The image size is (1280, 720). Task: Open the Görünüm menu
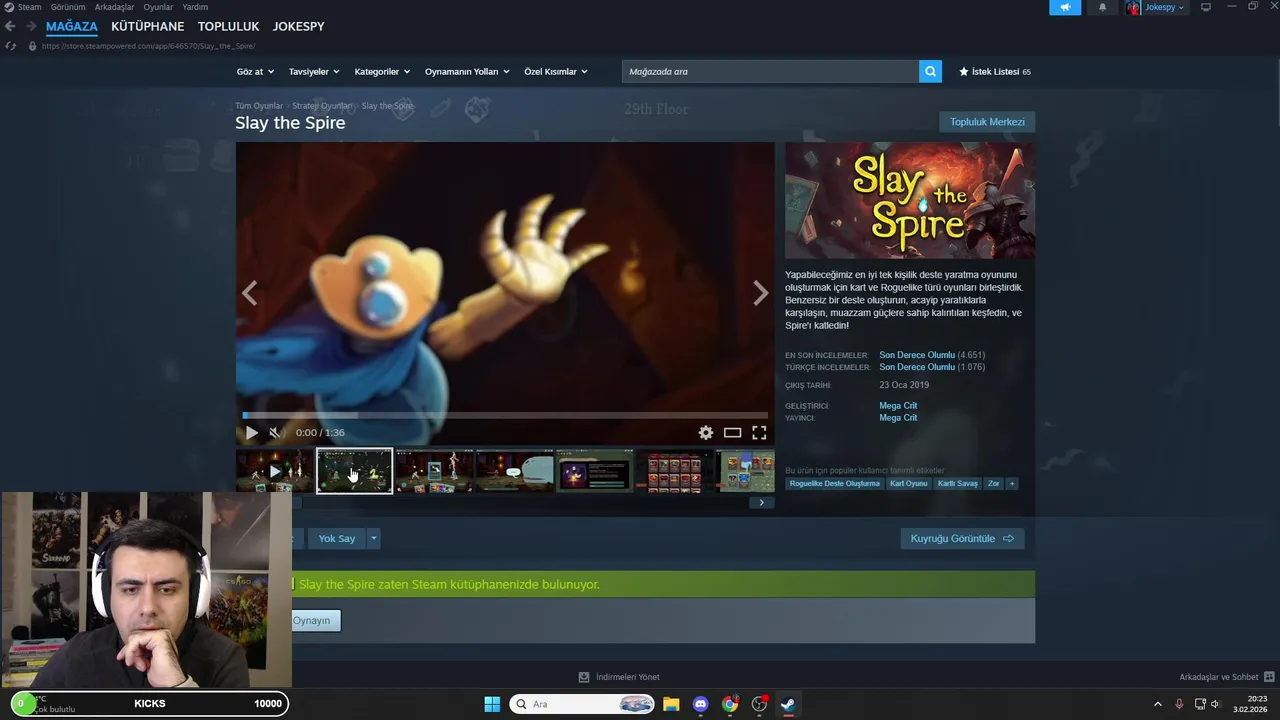click(68, 7)
